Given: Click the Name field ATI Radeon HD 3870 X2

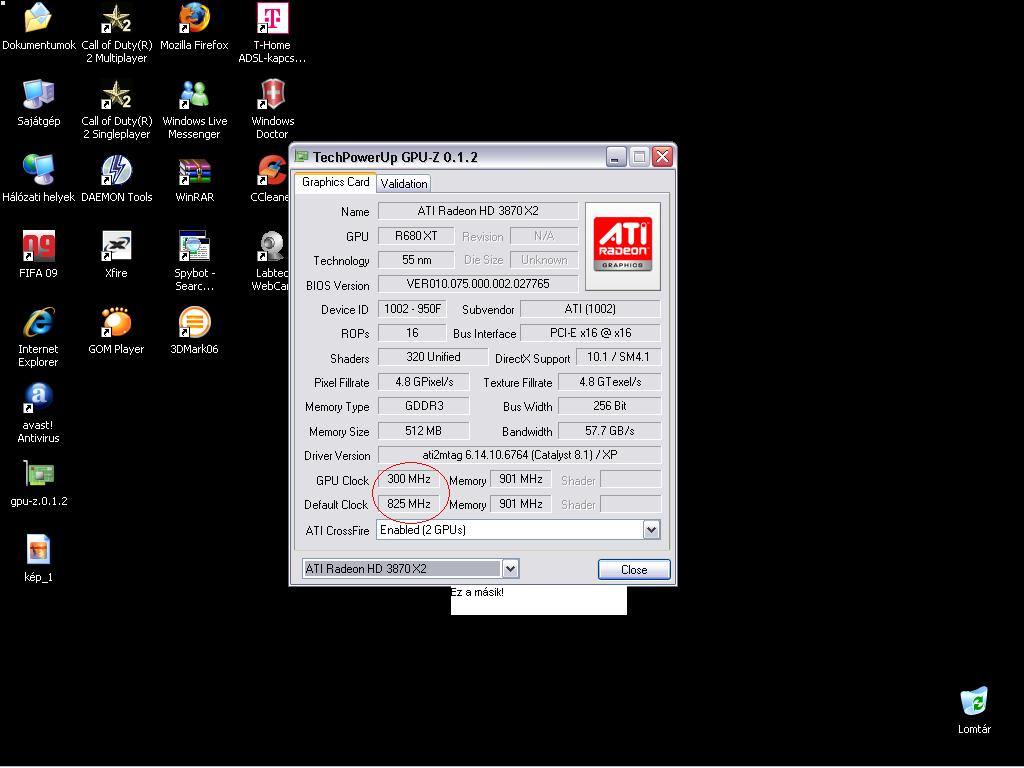Looking at the screenshot, I should coord(478,211).
